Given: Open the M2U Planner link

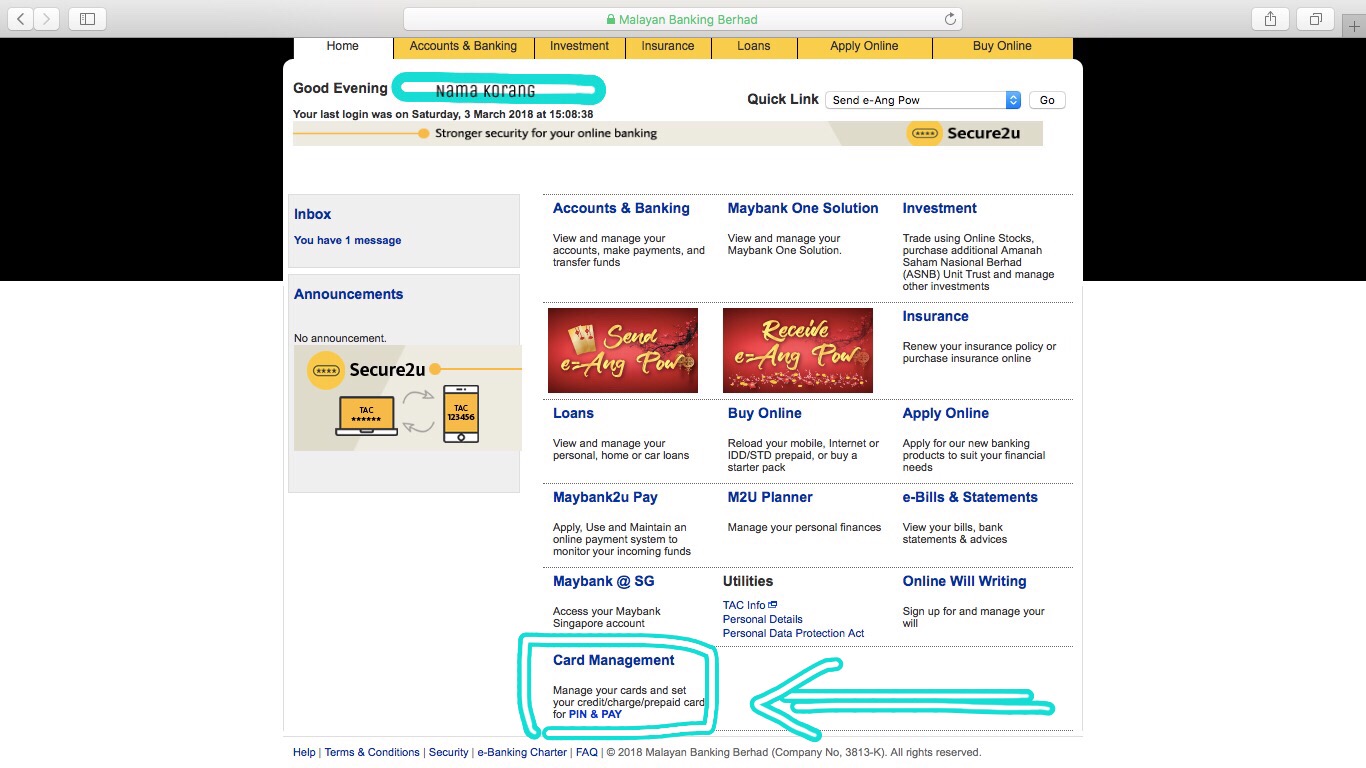Looking at the screenshot, I should 770,497.
